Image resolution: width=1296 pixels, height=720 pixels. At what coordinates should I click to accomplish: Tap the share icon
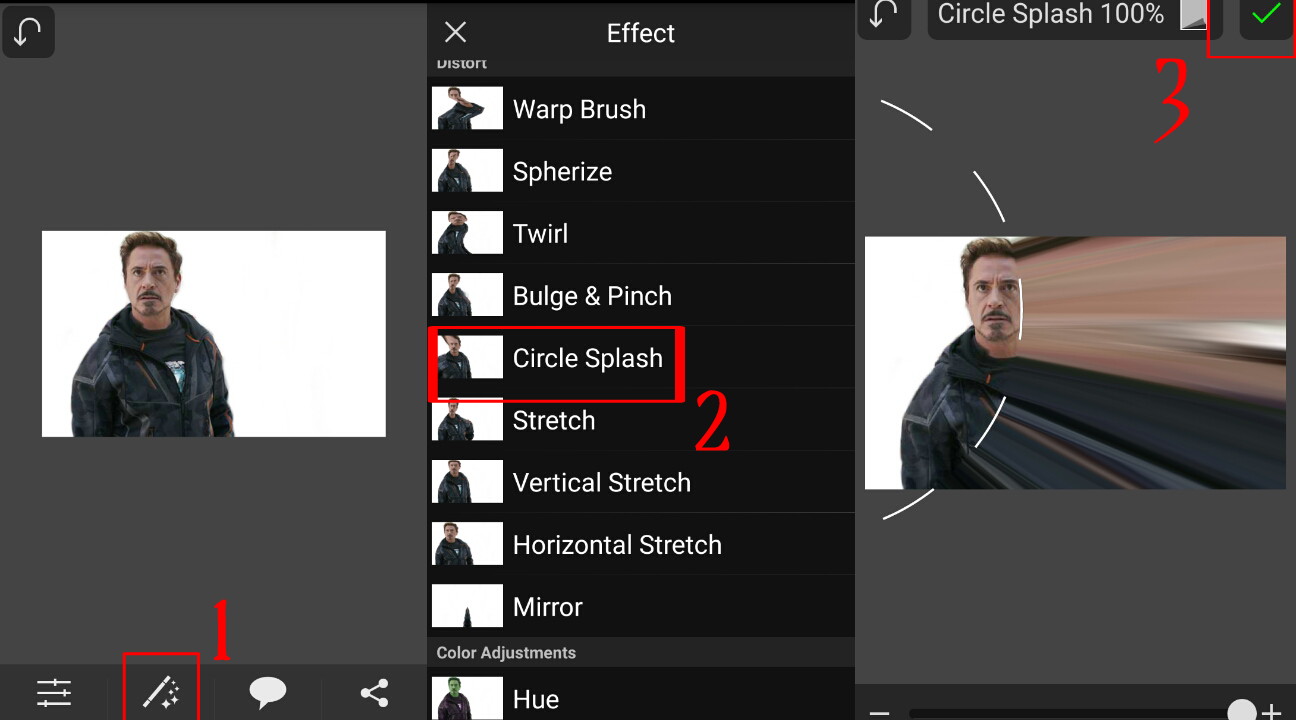pos(374,692)
